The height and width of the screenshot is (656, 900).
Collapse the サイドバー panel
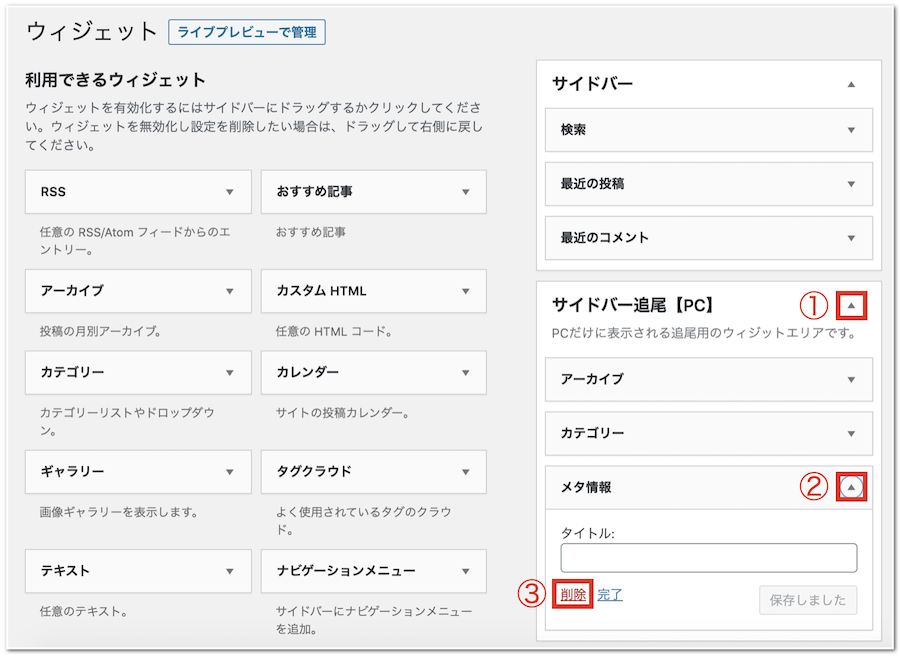[x=851, y=85]
